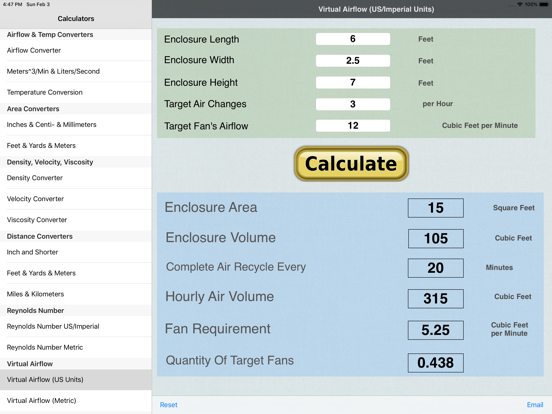Click the Hourly Air Volume label
The height and width of the screenshot is (414, 552).
pyautogui.click(x=220, y=297)
